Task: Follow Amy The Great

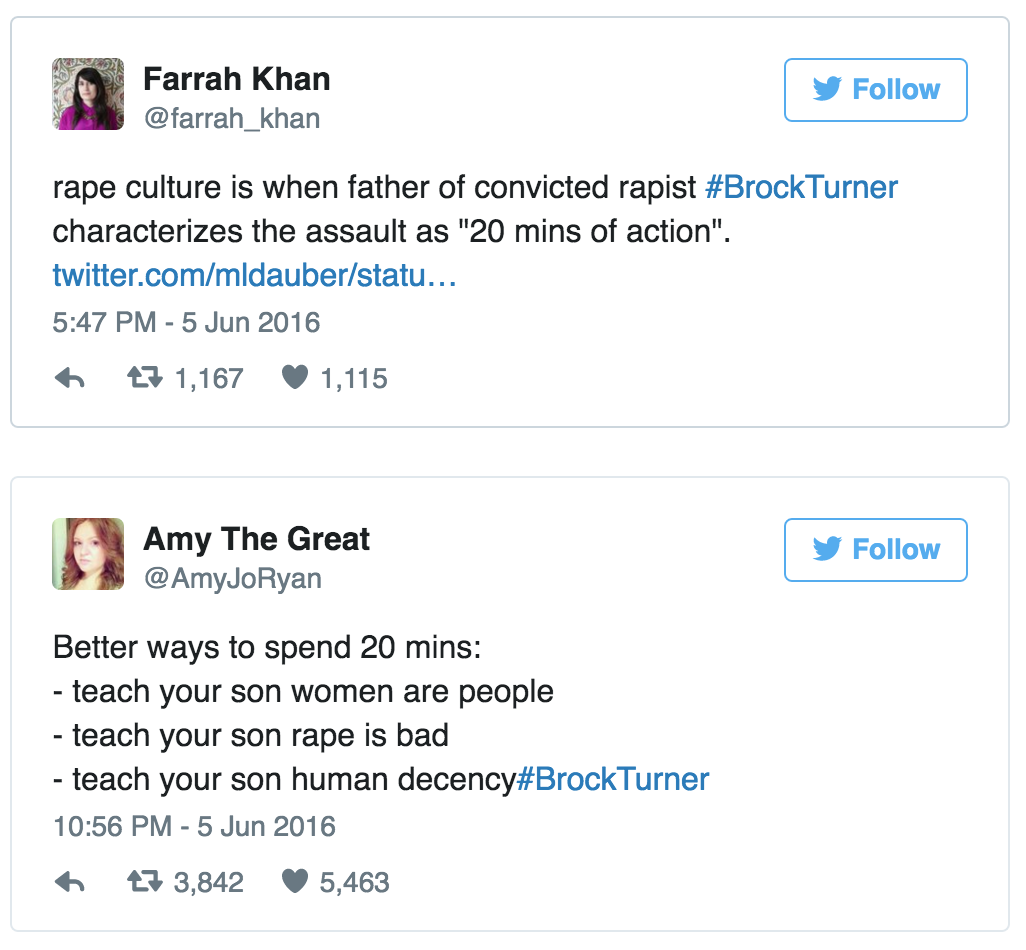Action: pos(875,550)
